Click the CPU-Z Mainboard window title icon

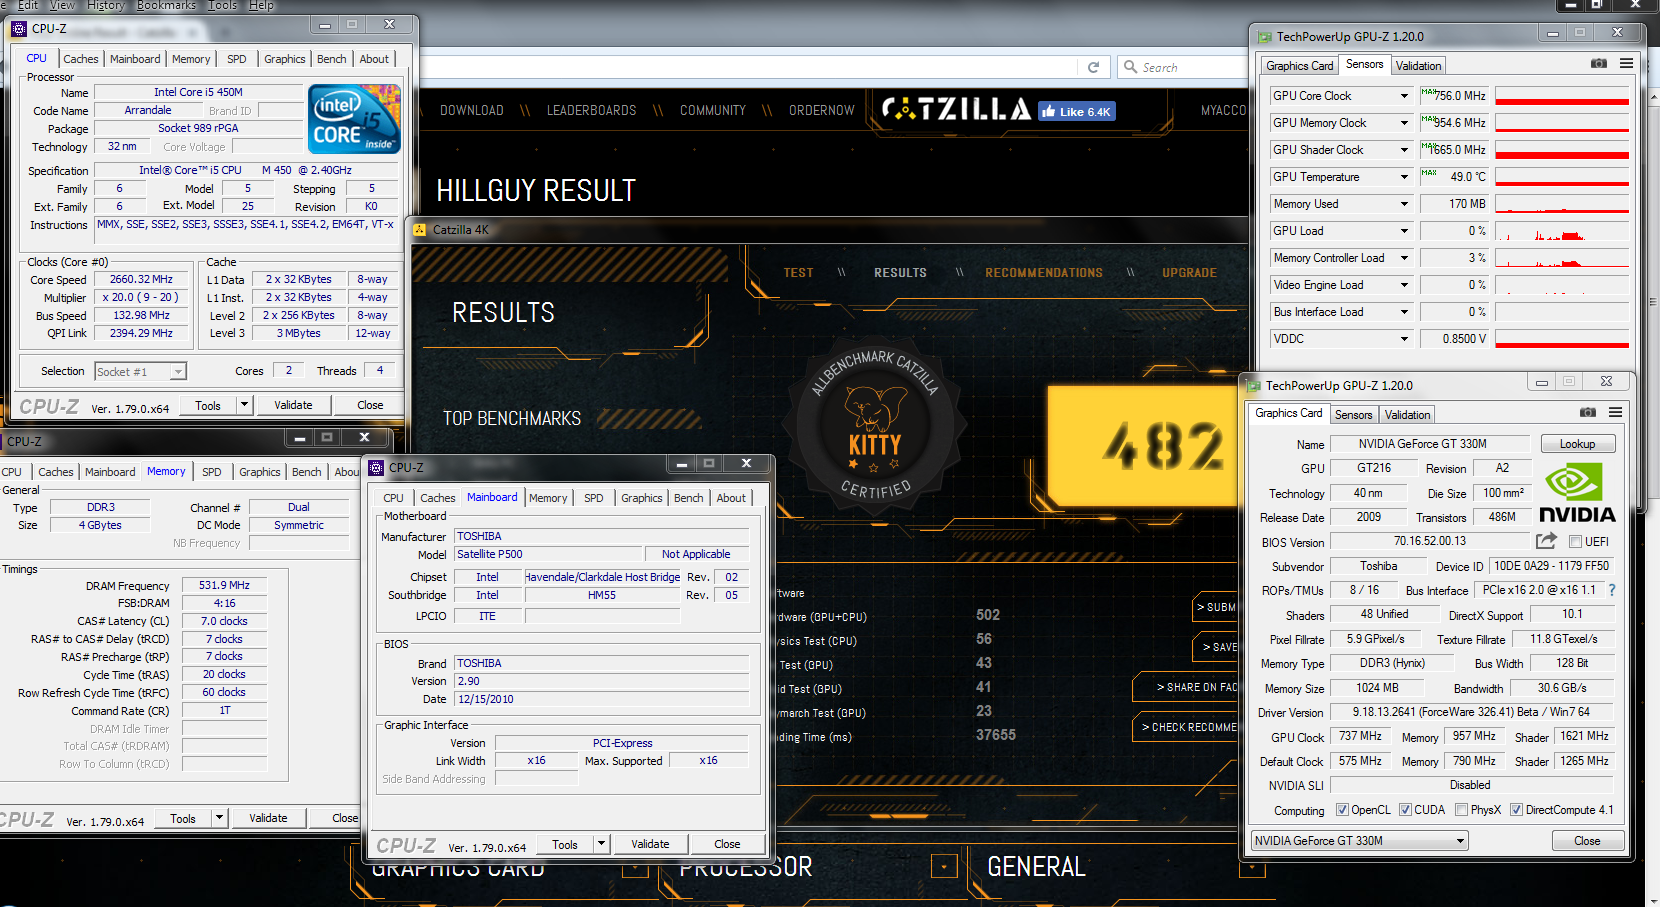[x=376, y=467]
